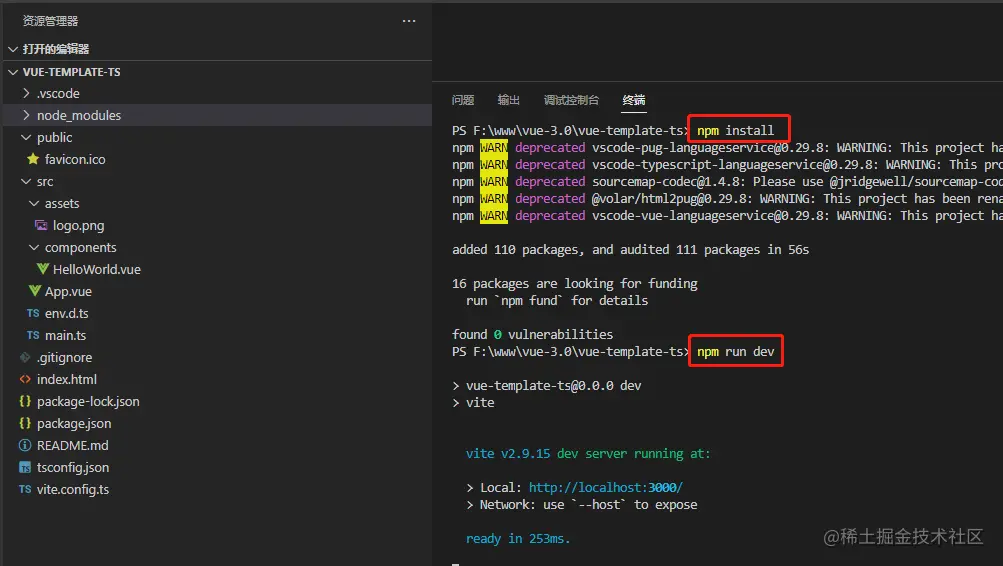Screen dimensions: 1003x566
Task: Click the TS icon beside main.ts
Action: pos(33,335)
